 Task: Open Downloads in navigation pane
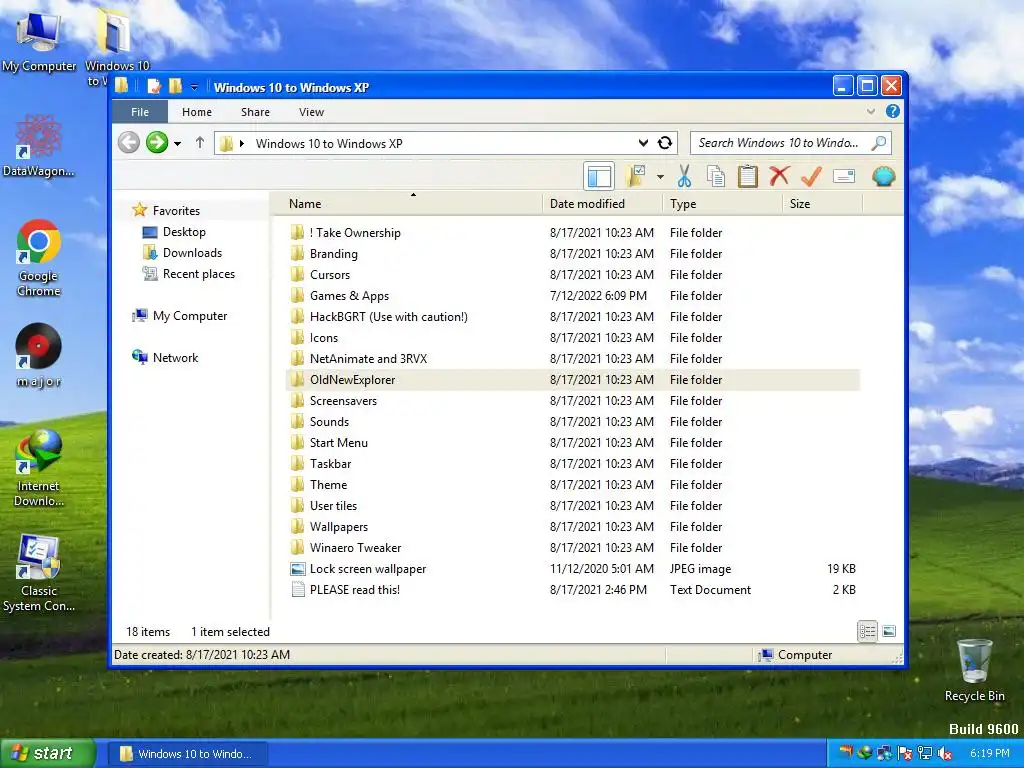pos(192,253)
